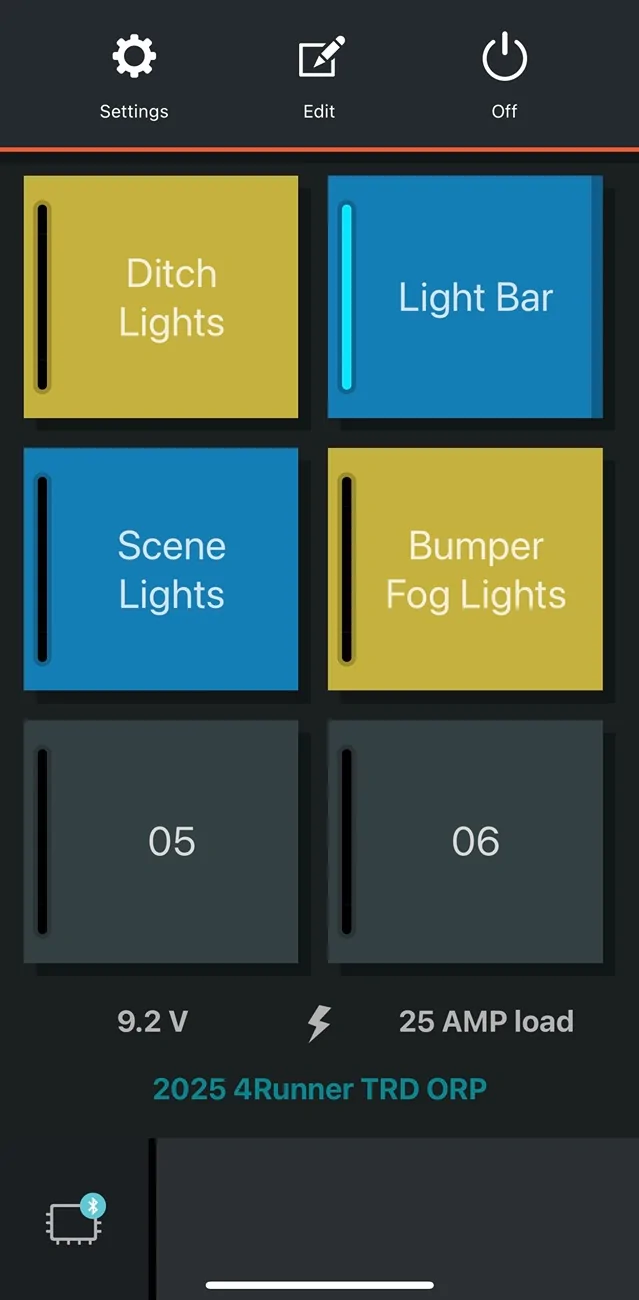This screenshot has width=639, height=1300.
Task: Click the Off text label
Action: tap(504, 111)
